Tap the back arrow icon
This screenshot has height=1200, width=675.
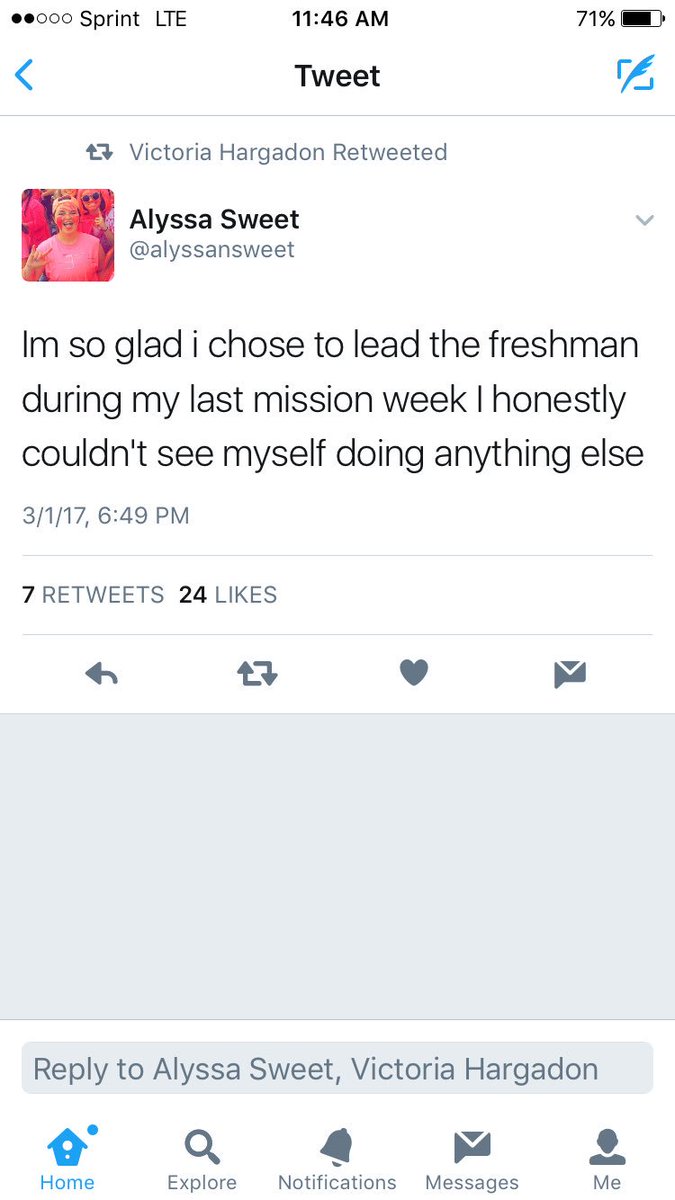tap(25, 75)
